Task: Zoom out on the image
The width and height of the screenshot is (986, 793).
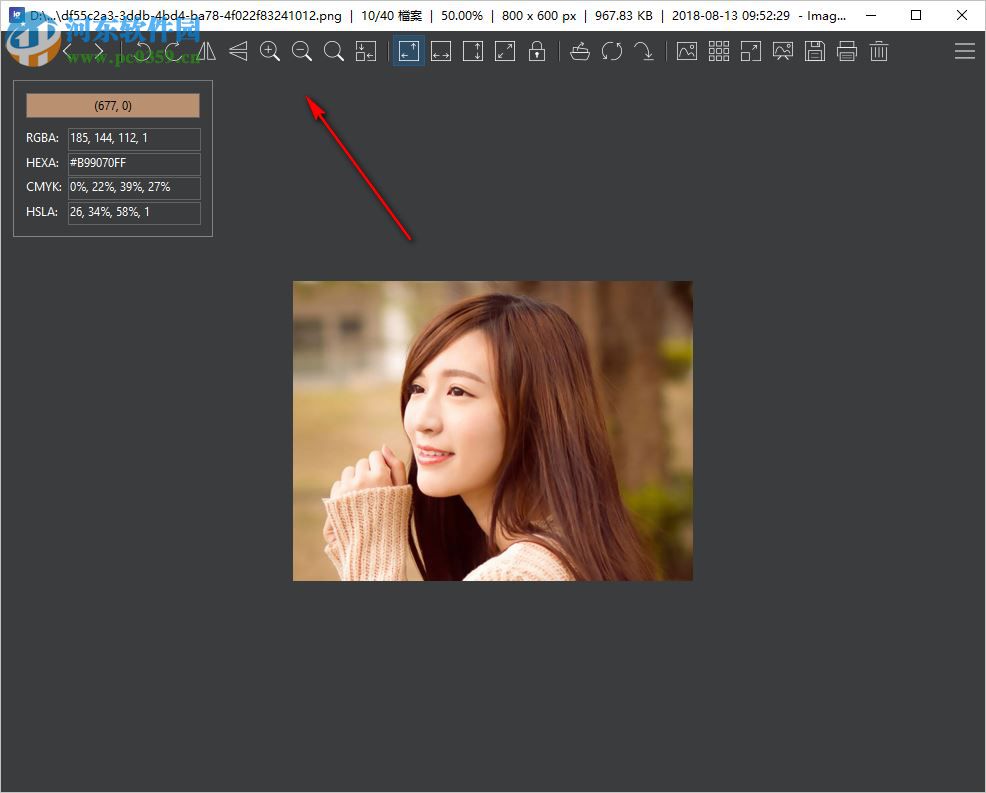Action: [x=302, y=51]
